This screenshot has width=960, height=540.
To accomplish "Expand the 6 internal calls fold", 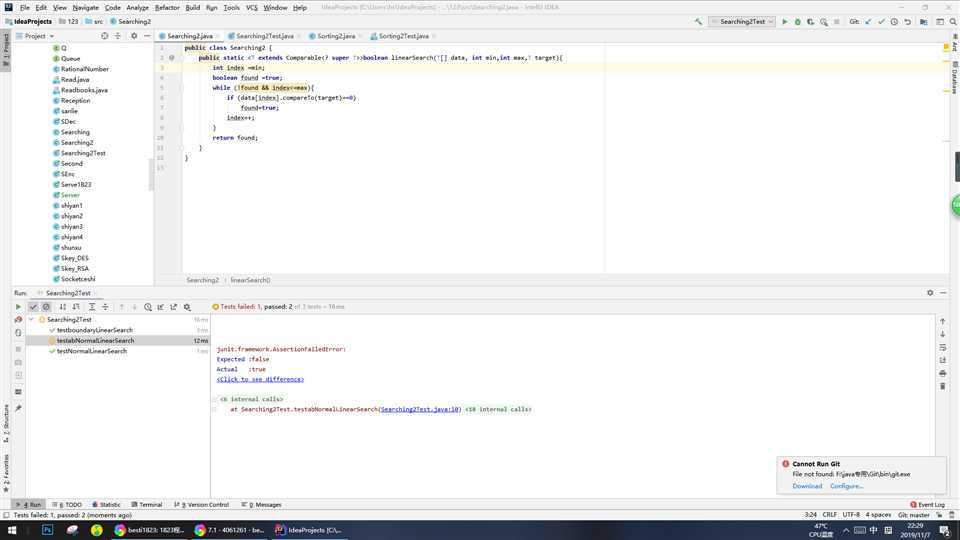I will [251, 399].
